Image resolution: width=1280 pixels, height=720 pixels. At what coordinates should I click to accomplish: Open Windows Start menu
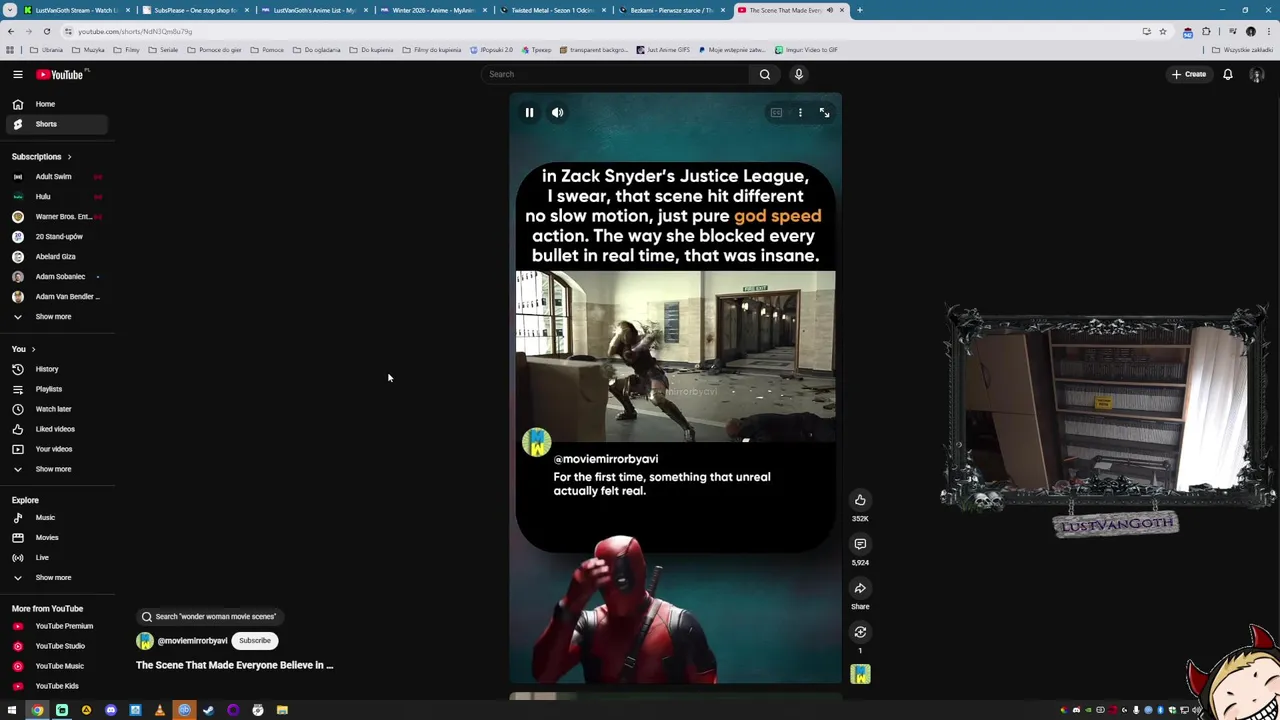(x=12, y=710)
